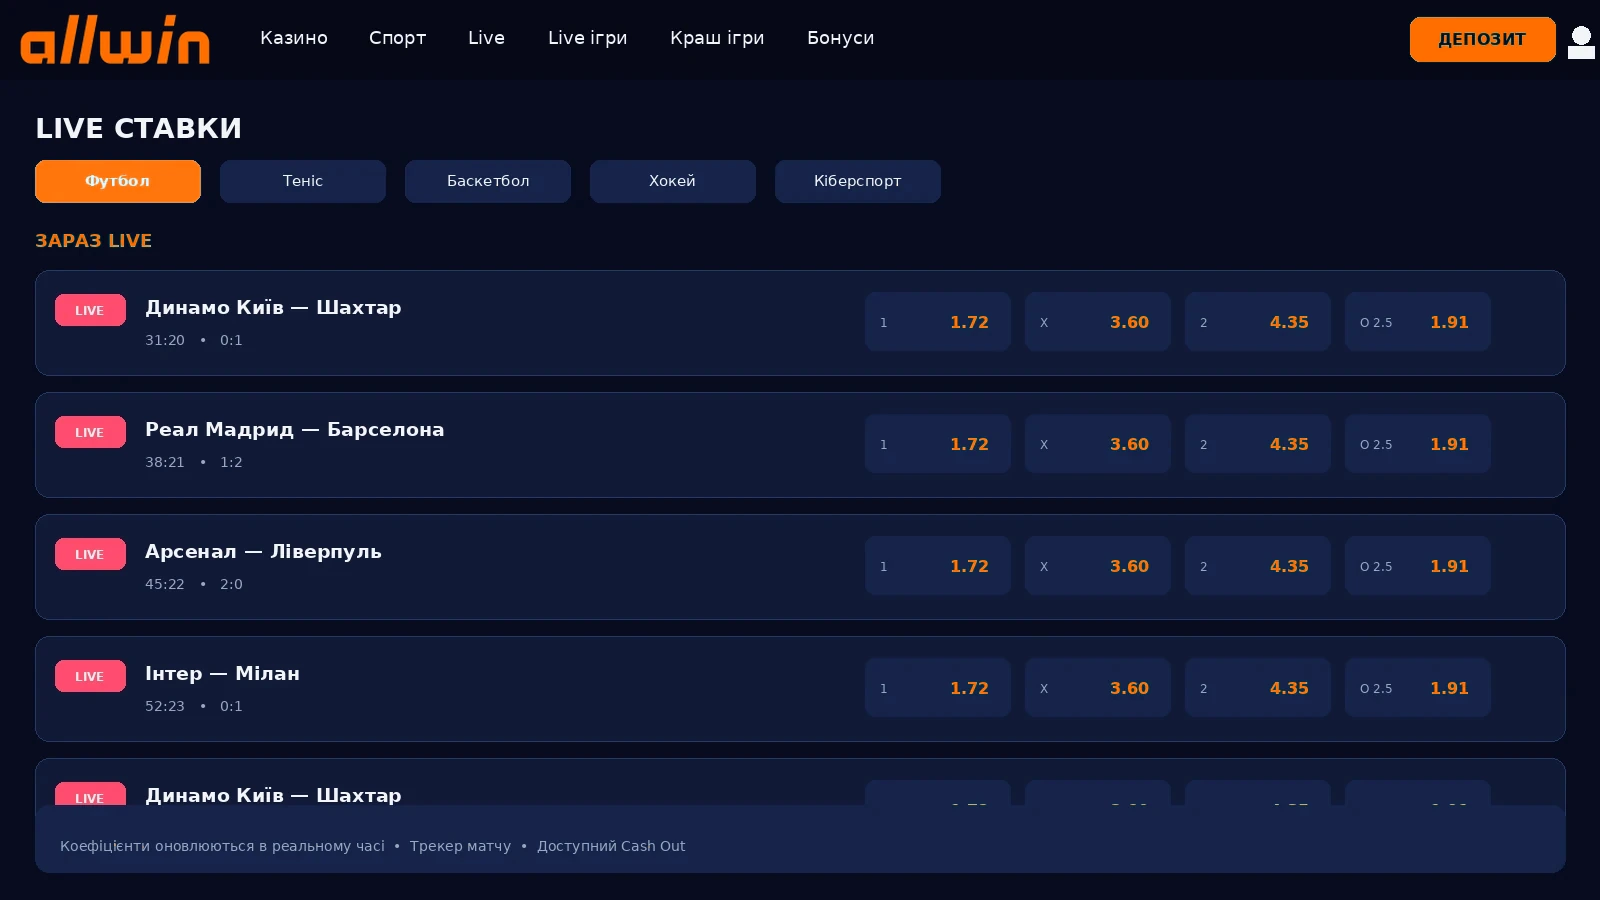This screenshot has height=900, width=1600.
Task: Click LIVE badge for Інтер — Мілан
Action: tap(90, 676)
